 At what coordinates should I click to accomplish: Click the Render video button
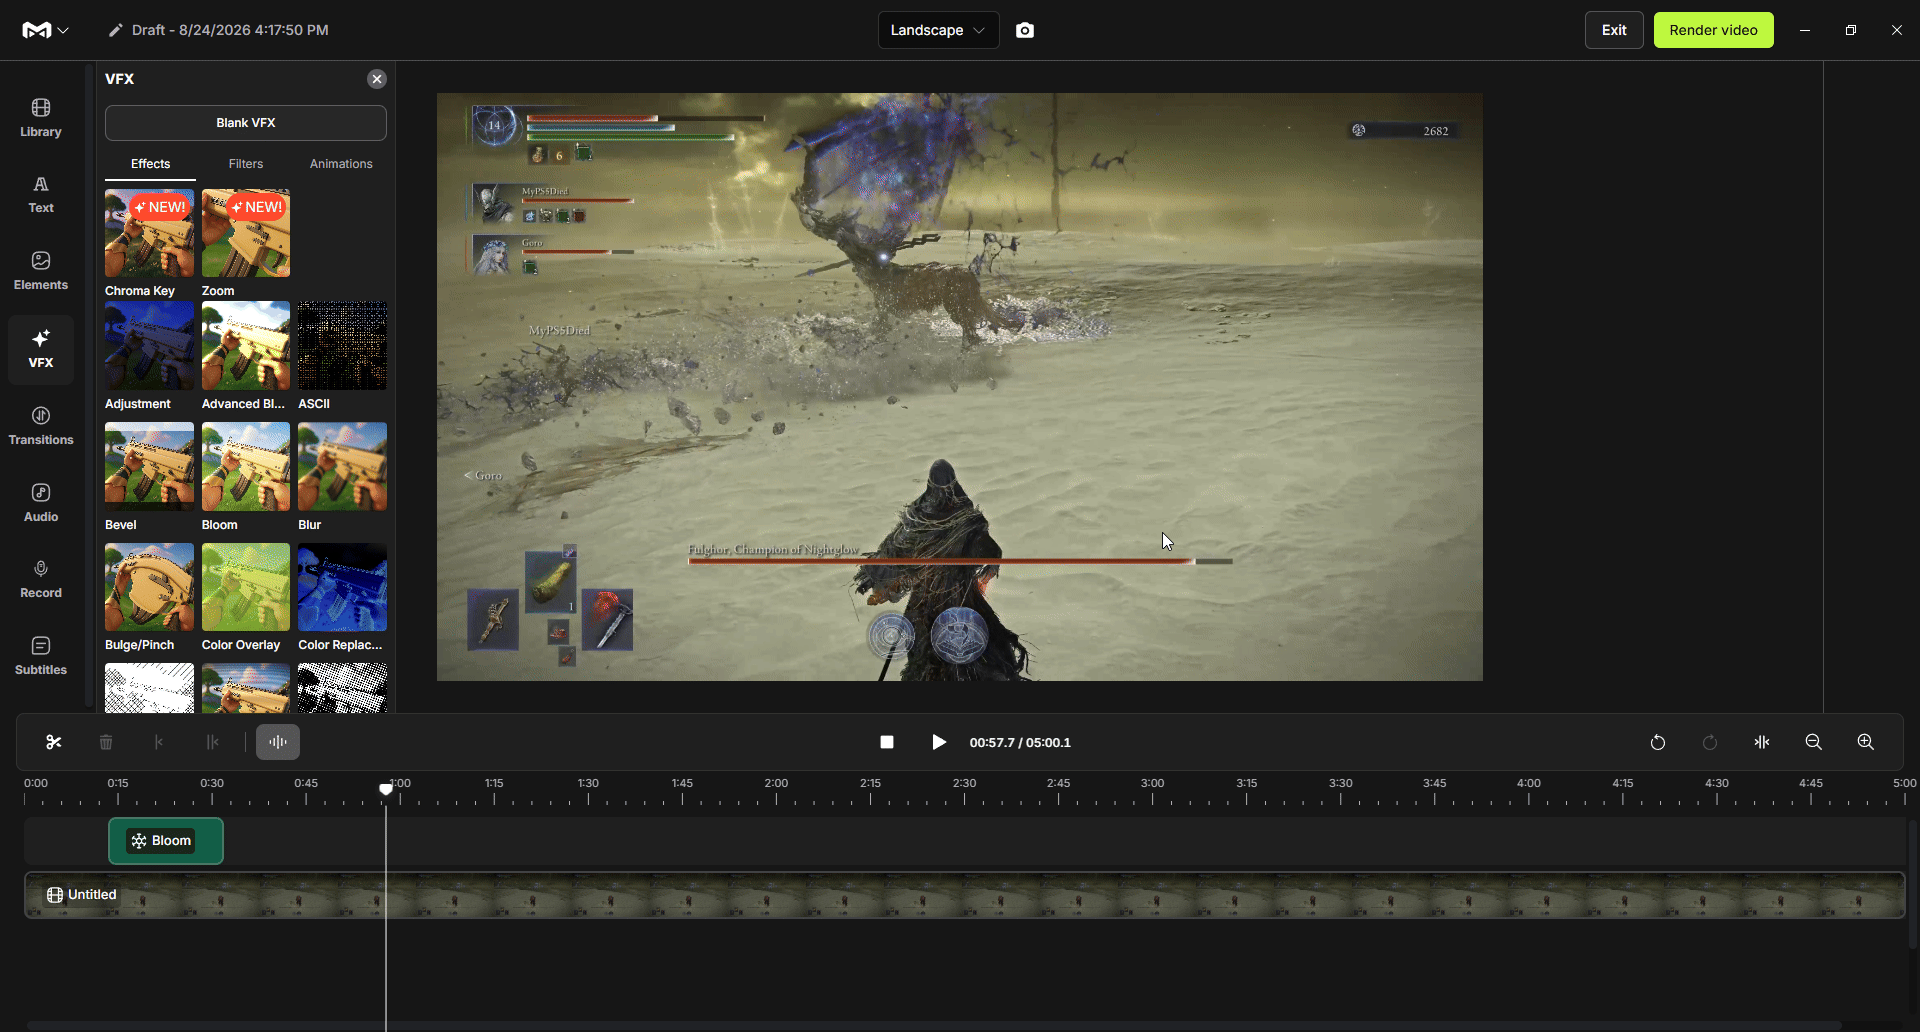tap(1713, 30)
